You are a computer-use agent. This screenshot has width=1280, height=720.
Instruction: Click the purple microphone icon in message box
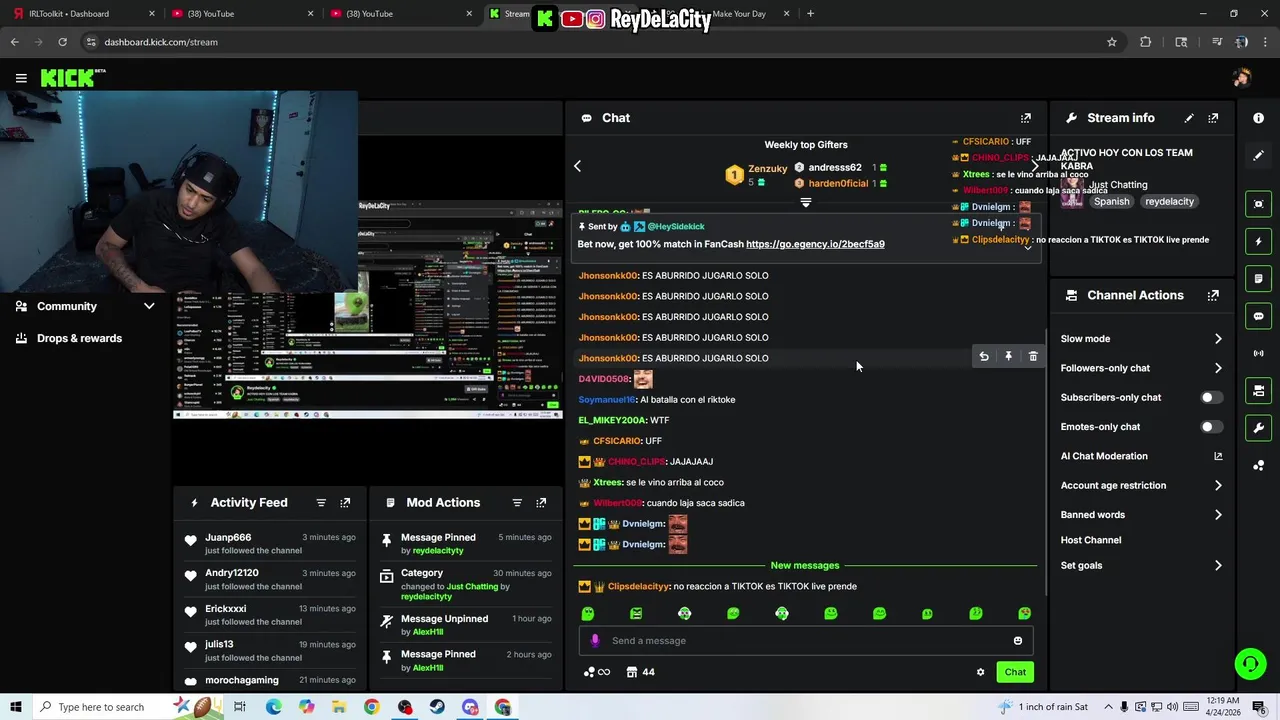coord(595,641)
